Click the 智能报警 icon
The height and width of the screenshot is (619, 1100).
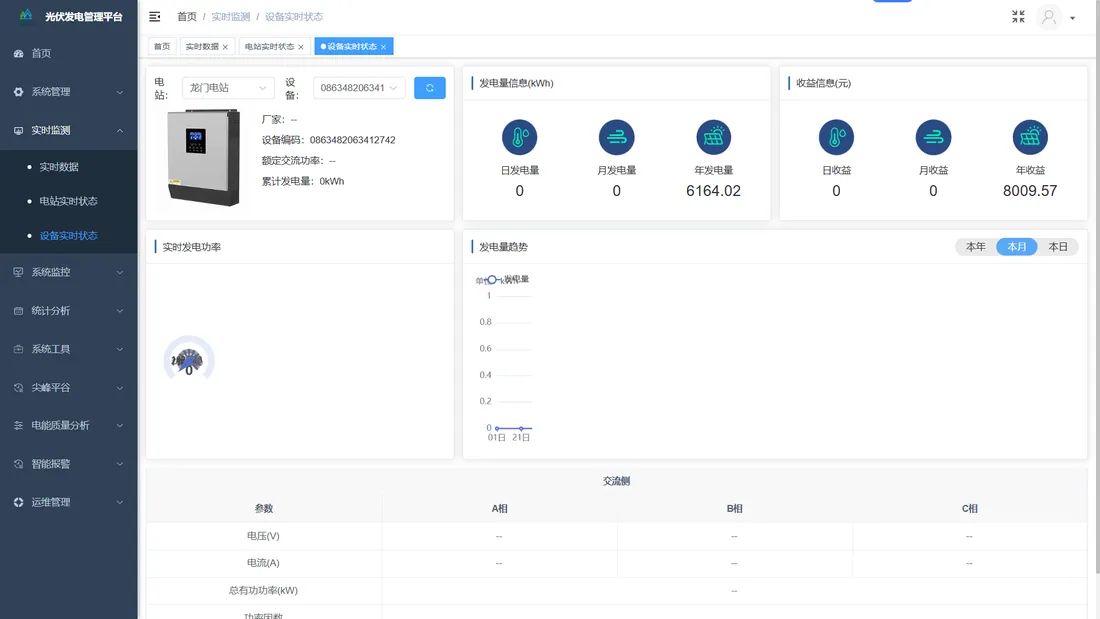coord(18,464)
